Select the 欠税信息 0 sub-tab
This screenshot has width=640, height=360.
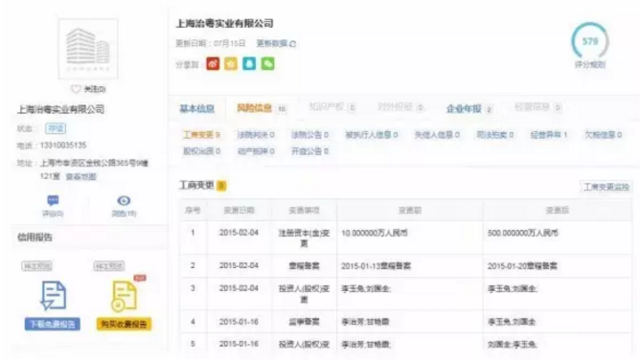[603, 135]
